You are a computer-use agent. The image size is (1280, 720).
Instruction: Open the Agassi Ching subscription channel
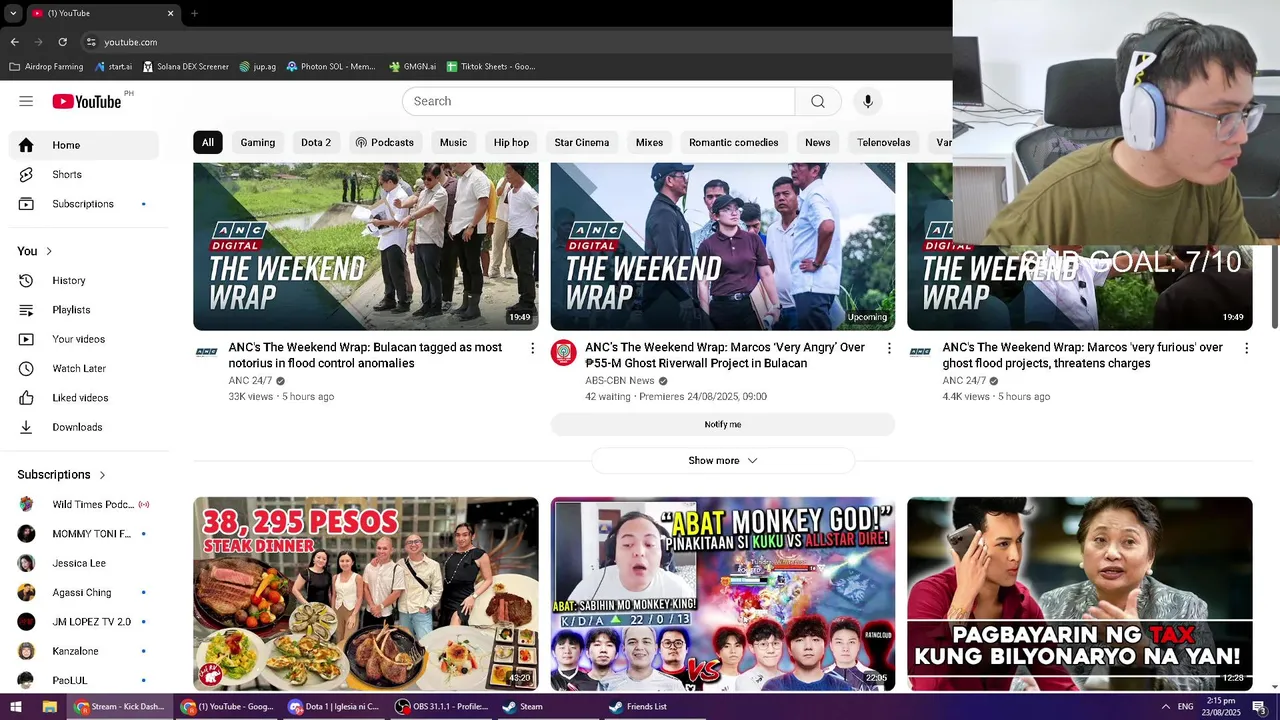coord(84,593)
